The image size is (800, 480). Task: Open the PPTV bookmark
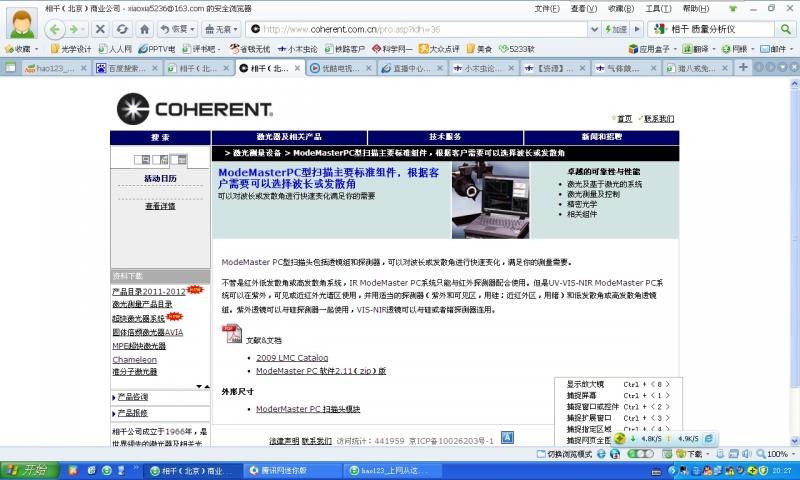coord(157,49)
